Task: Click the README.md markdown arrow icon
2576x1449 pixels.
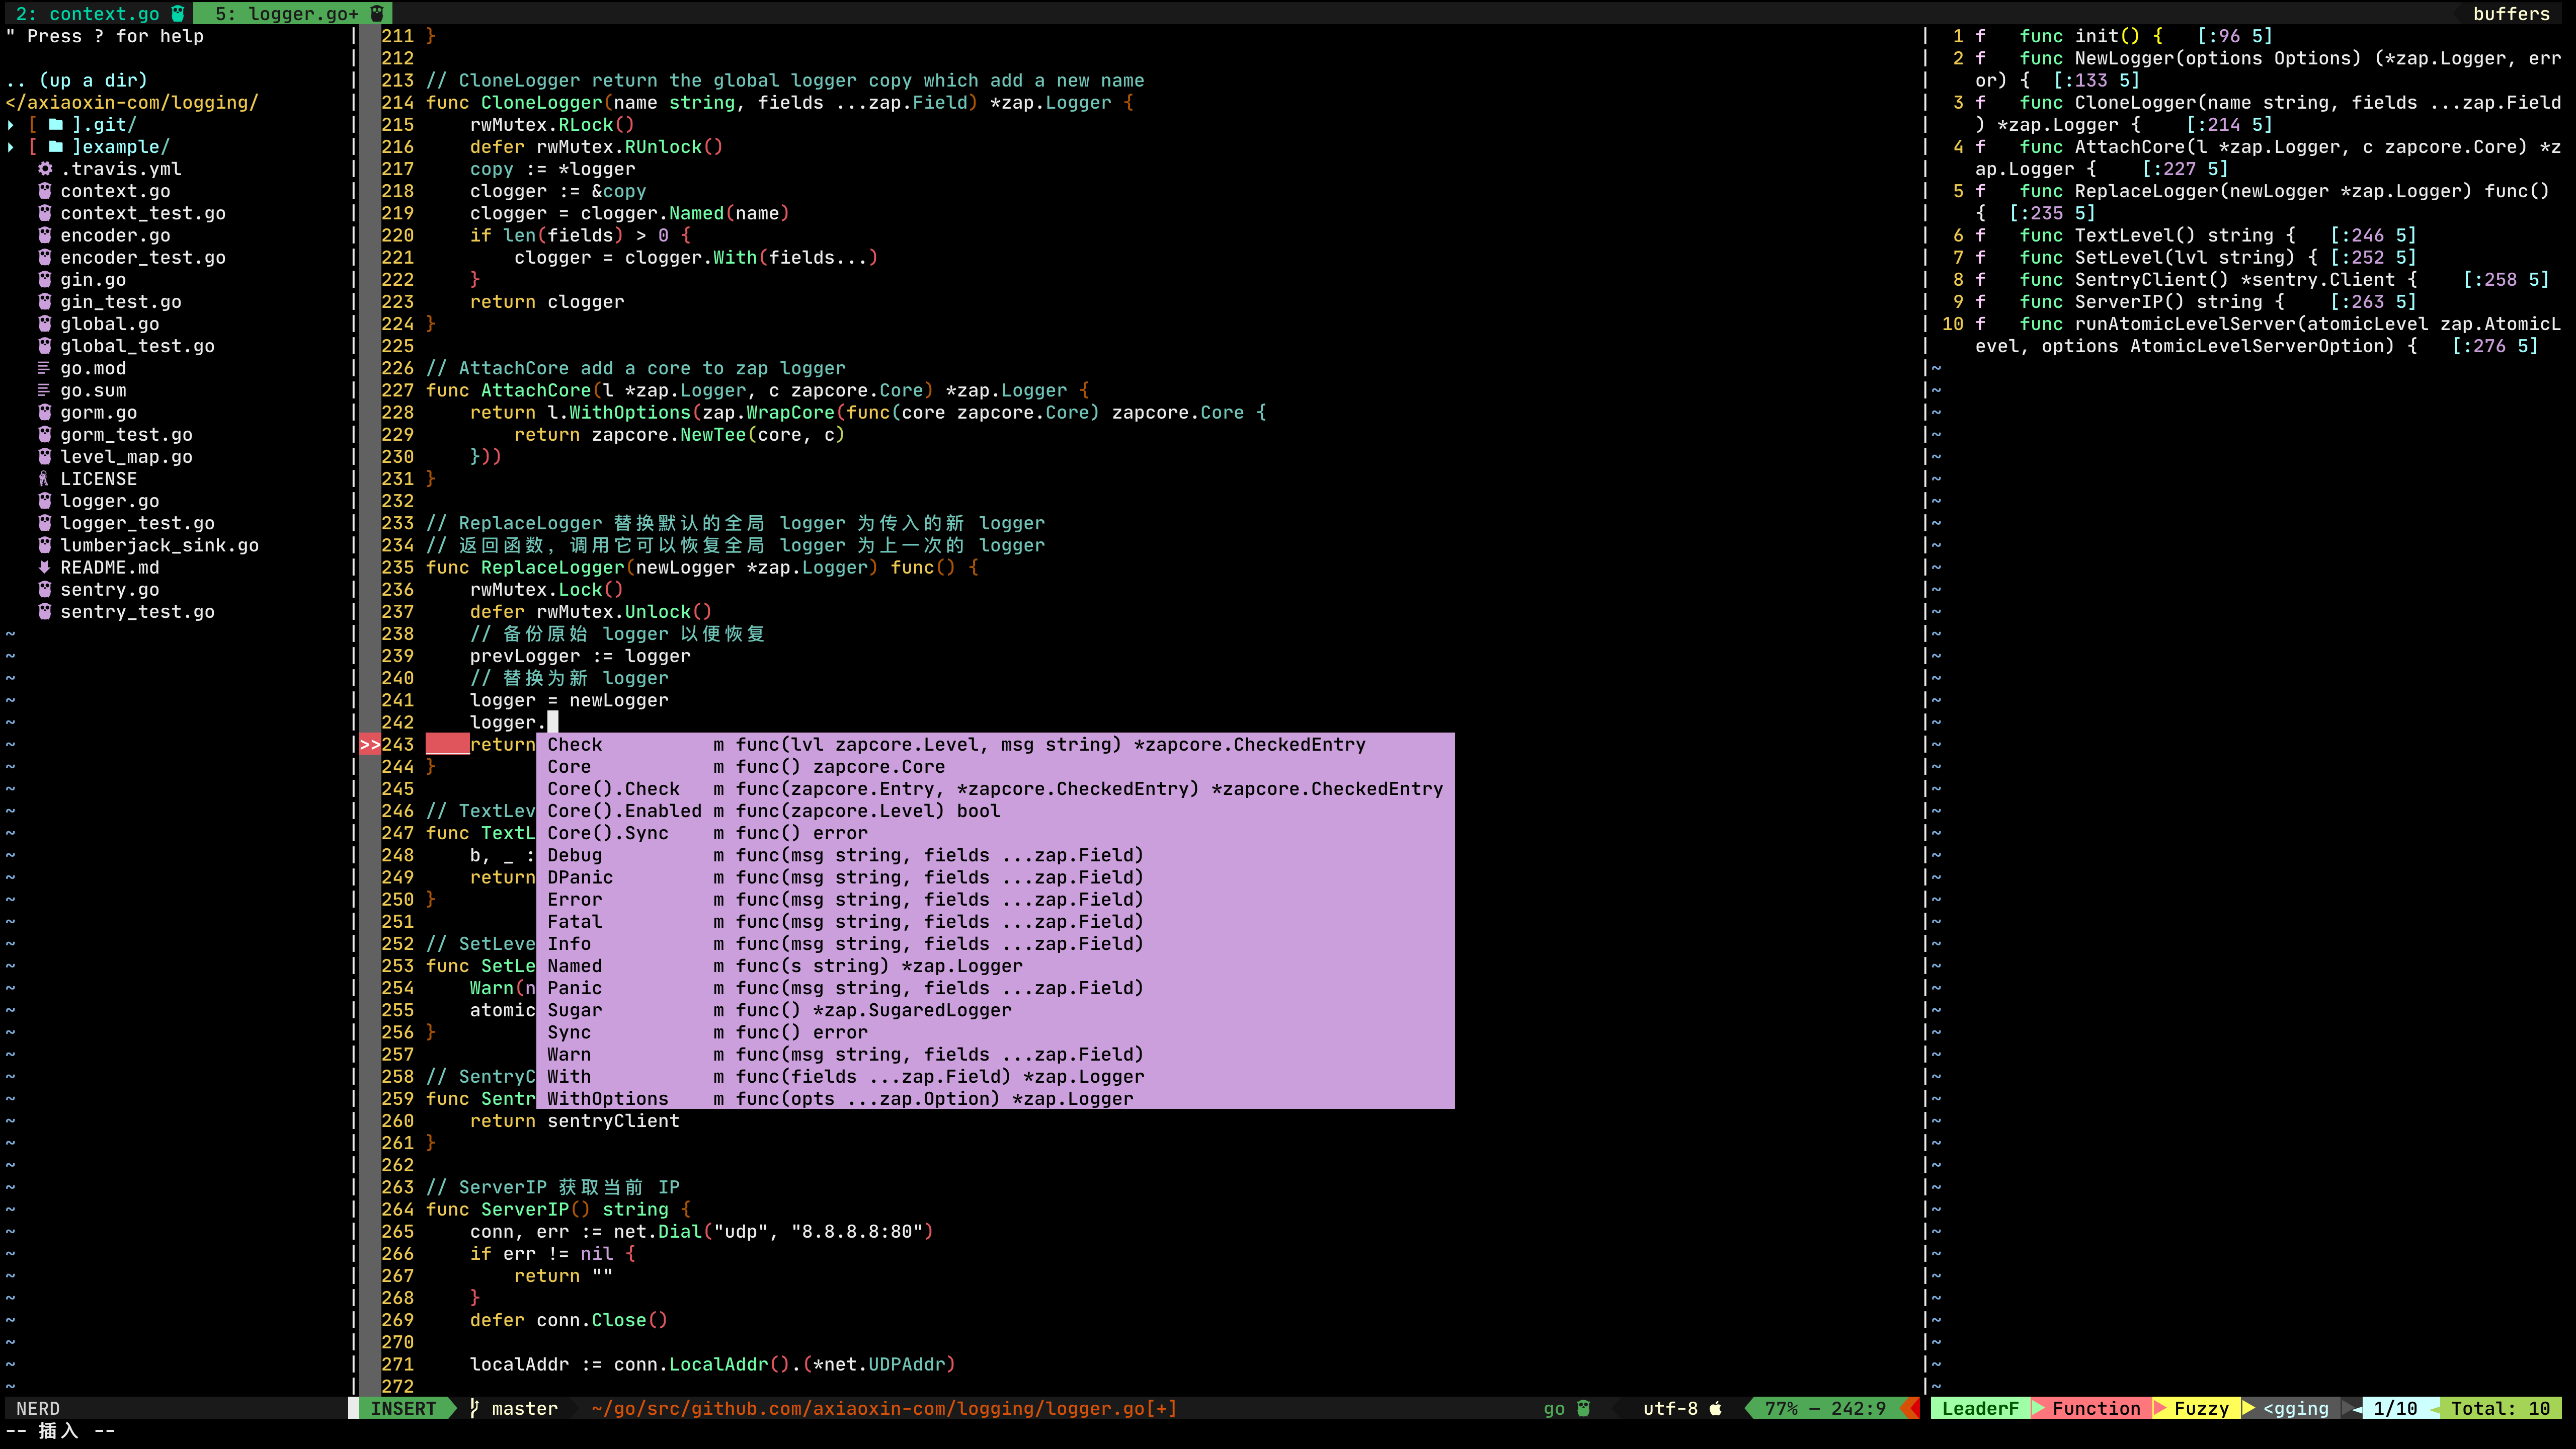Action: pos(44,567)
